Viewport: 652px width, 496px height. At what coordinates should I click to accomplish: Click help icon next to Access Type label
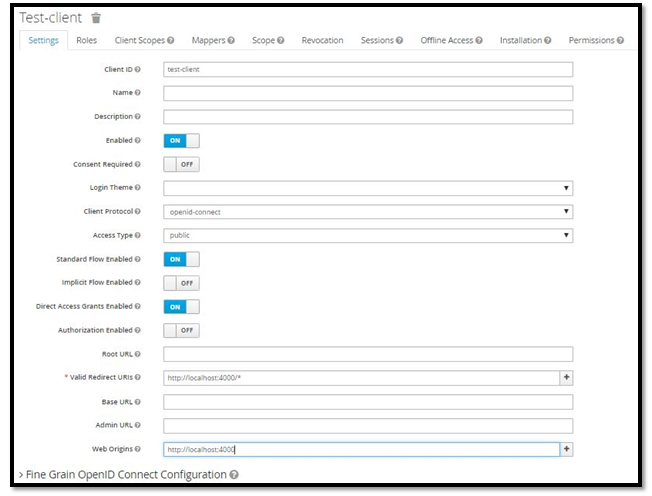tap(137, 235)
